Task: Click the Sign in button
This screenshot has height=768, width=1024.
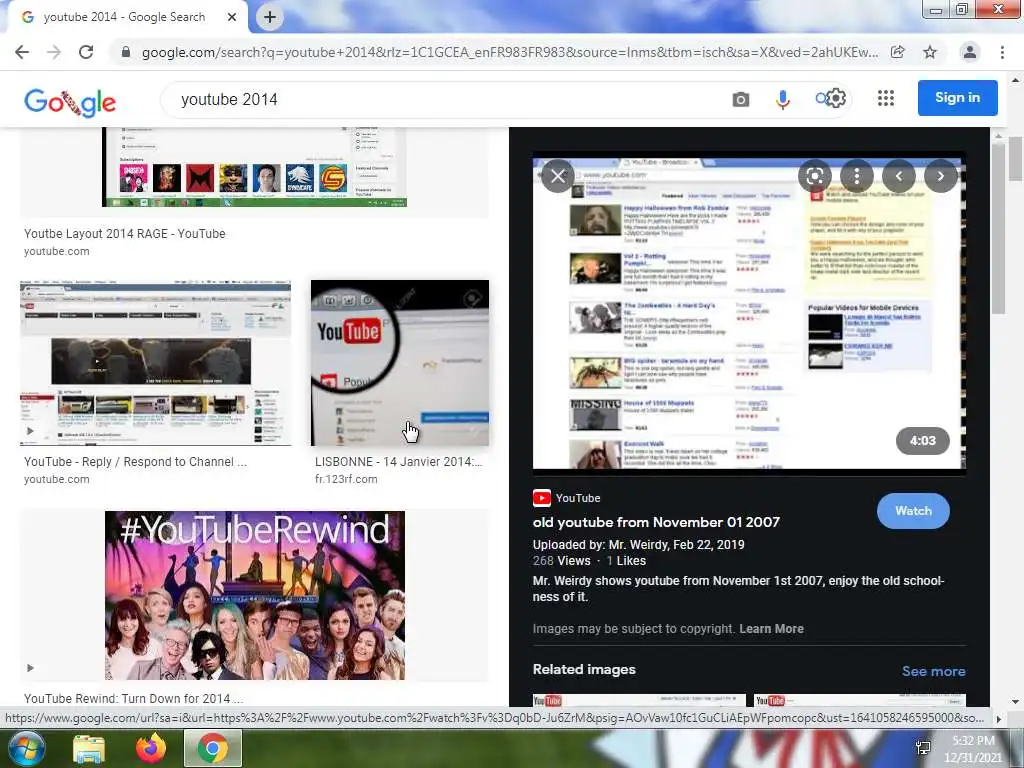Action: [x=957, y=98]
